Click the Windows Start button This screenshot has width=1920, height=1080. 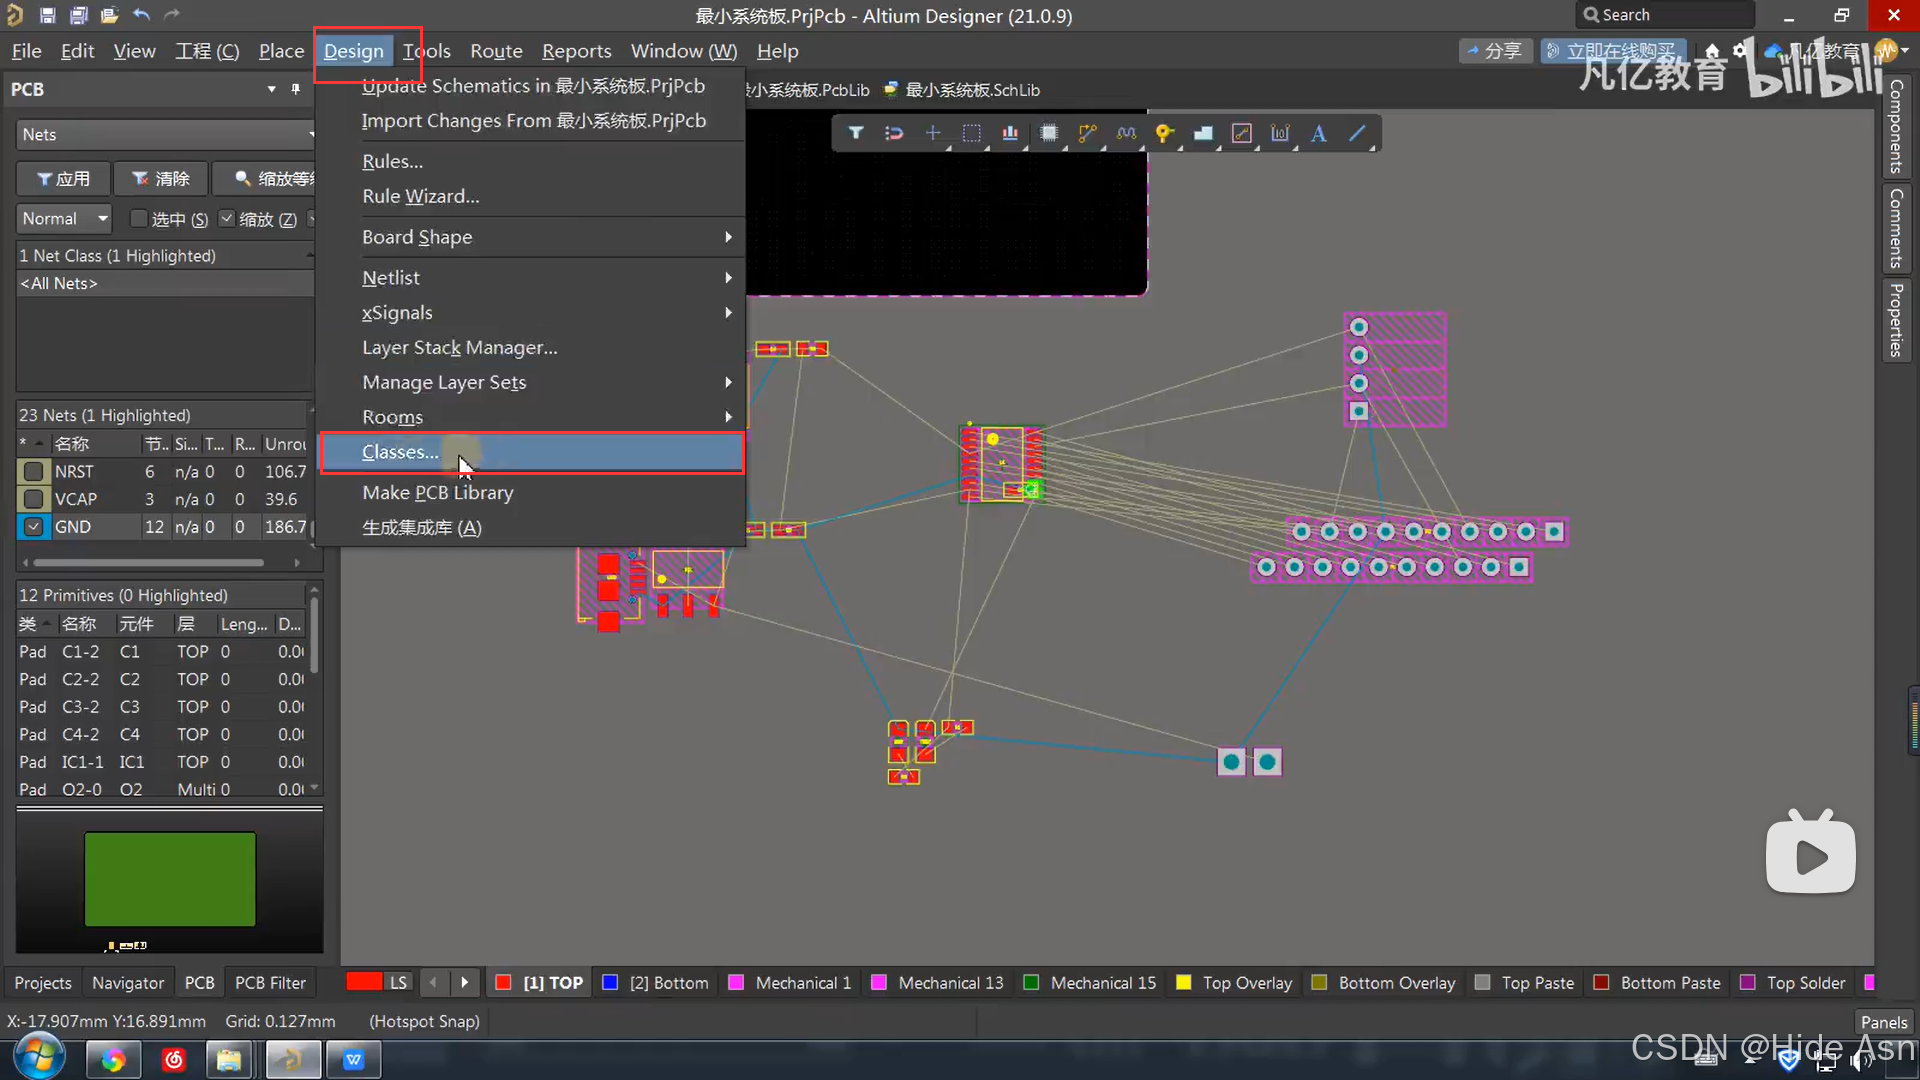tap(40, 1058)
